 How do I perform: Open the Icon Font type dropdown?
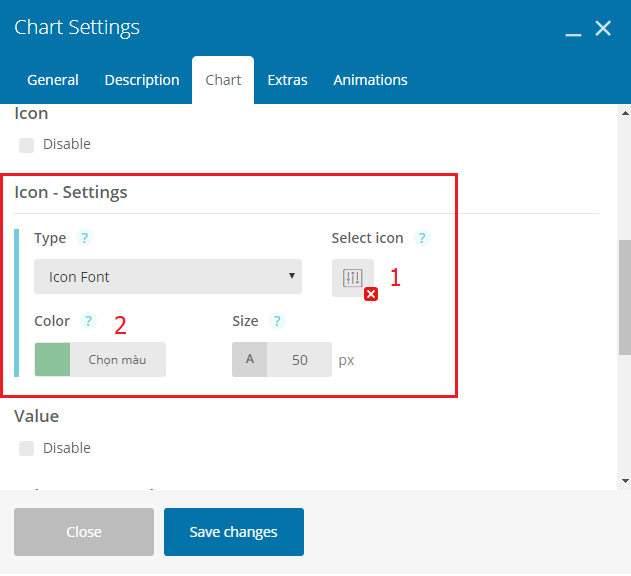pos(168,277)
